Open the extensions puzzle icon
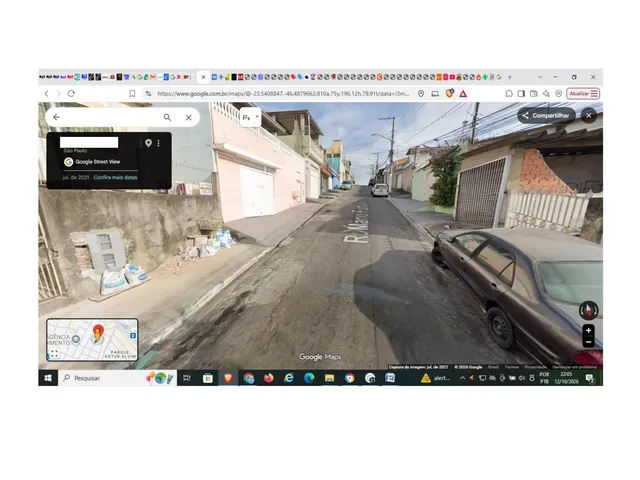 click(x=509, y=93)
